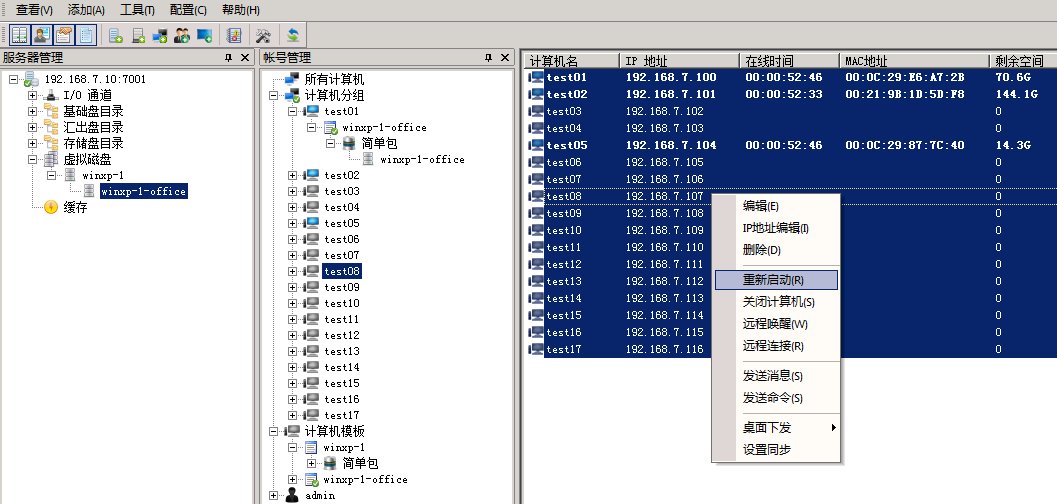Image resolution: width=1057 pixels, height=504 pixels.
Task: Click the add users toolbar icon
Action: pos(182,35)
